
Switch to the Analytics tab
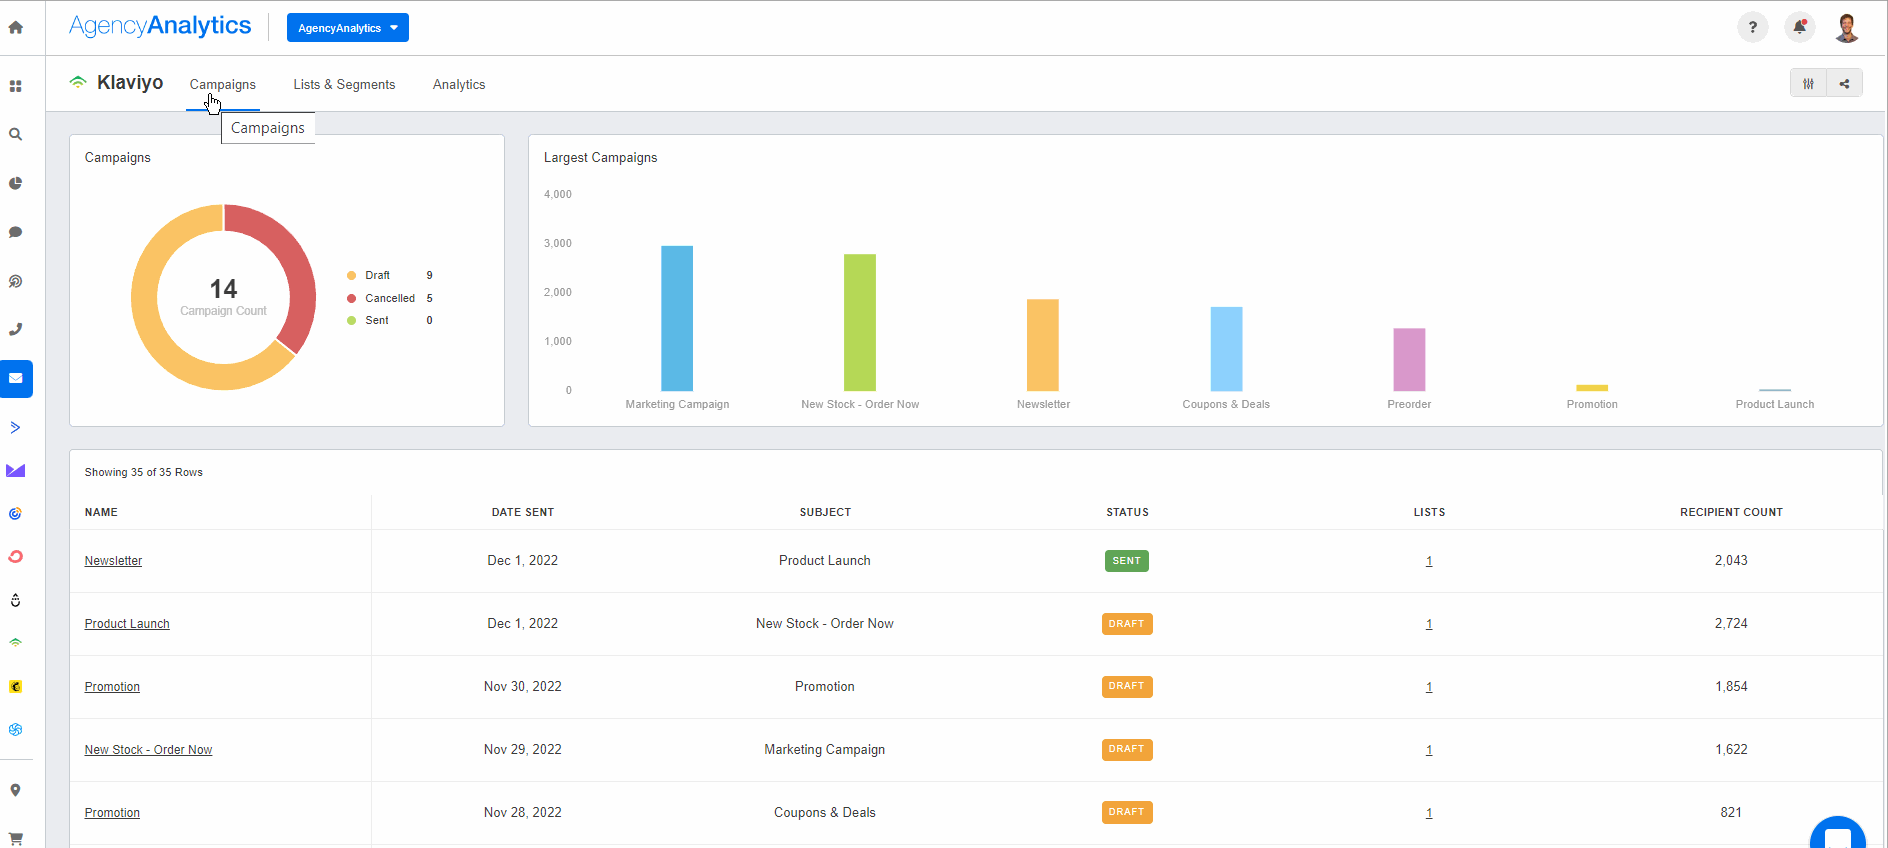pyautogui.click(x=459, y=85)
